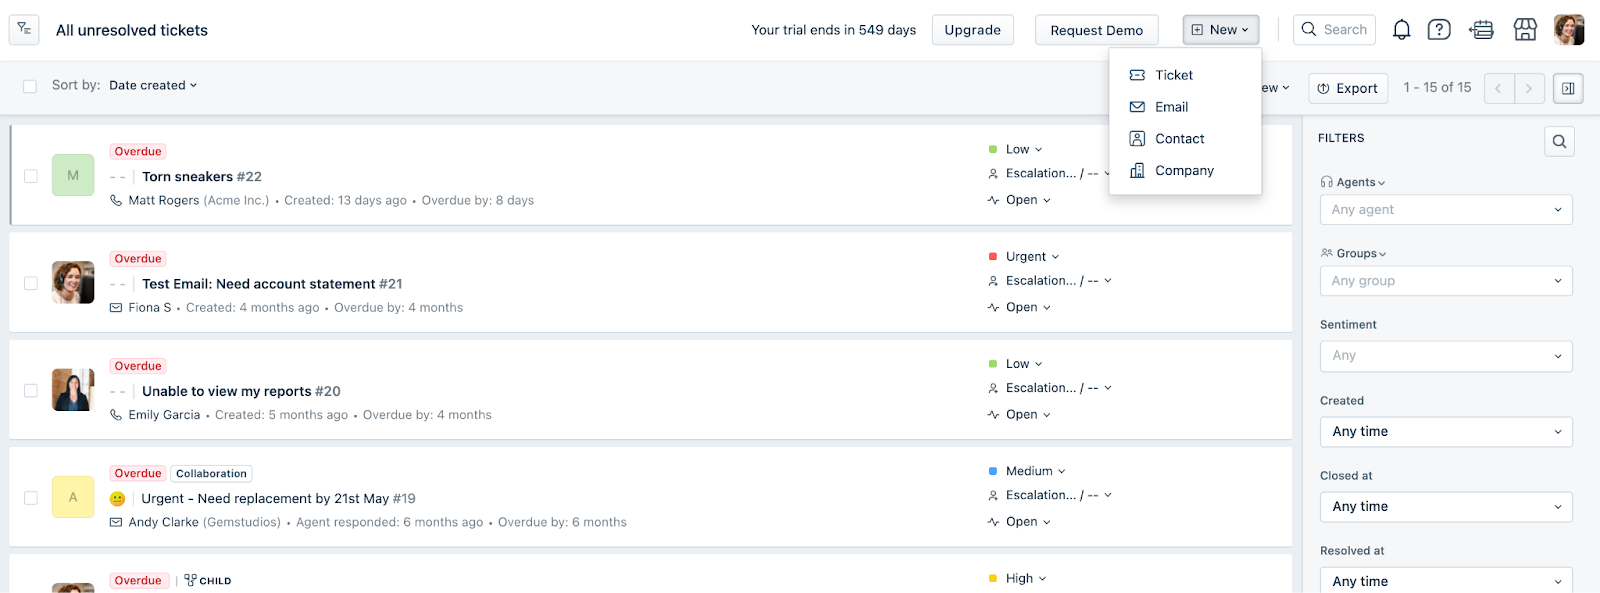Tick the select all tickets checkbox
The height and width of the screenshot is (593, 1600).
30,86
